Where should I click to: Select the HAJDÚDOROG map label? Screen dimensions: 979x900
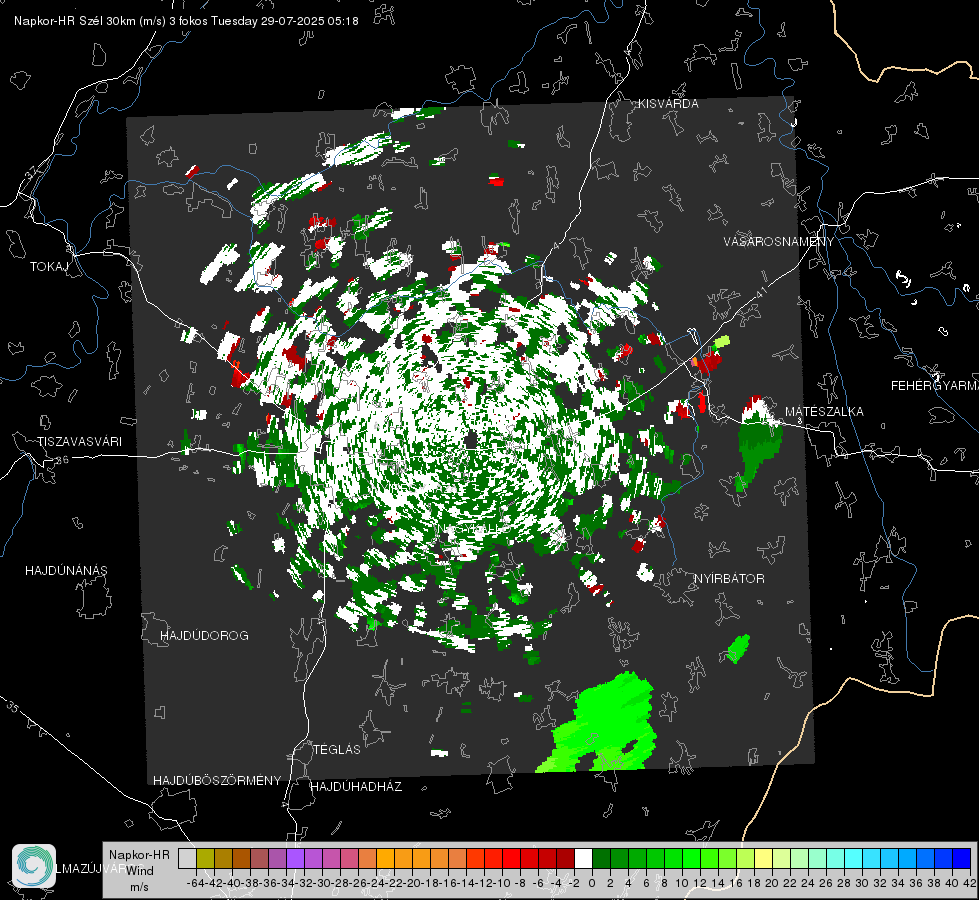click(204, 636)
